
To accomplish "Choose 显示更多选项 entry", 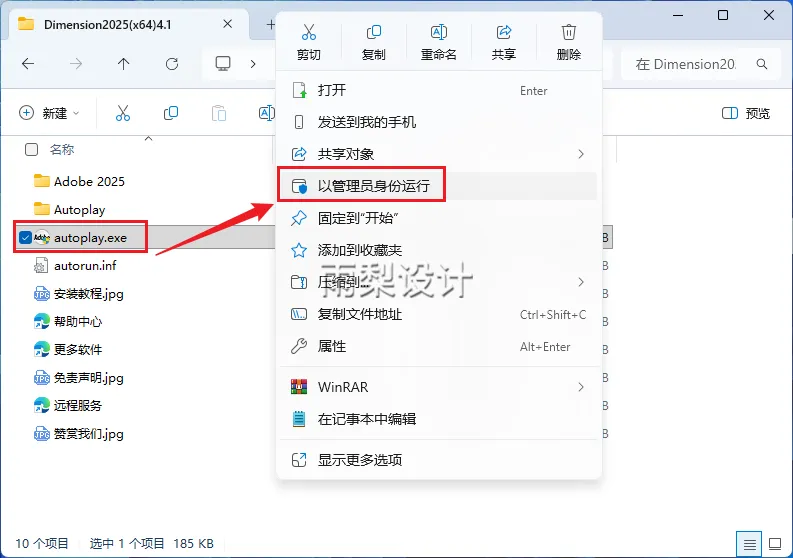I will pos(439,460).
